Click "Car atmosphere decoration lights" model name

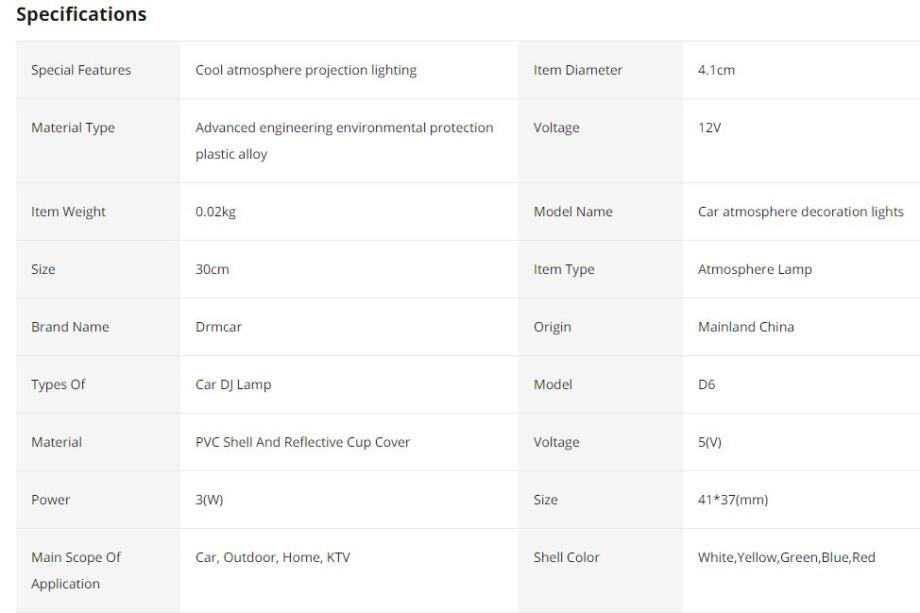click(800, 212)
